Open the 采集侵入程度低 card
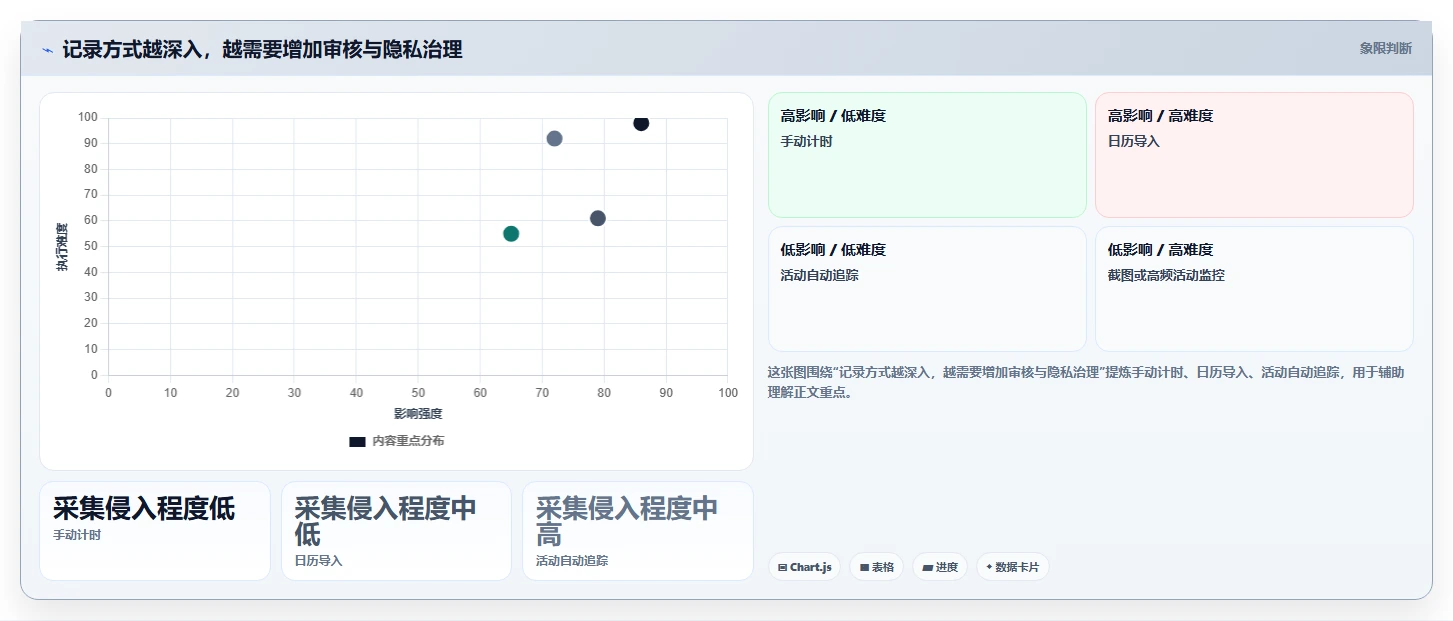This screenshot has height=621, width=1453. (x=155, y=531)
